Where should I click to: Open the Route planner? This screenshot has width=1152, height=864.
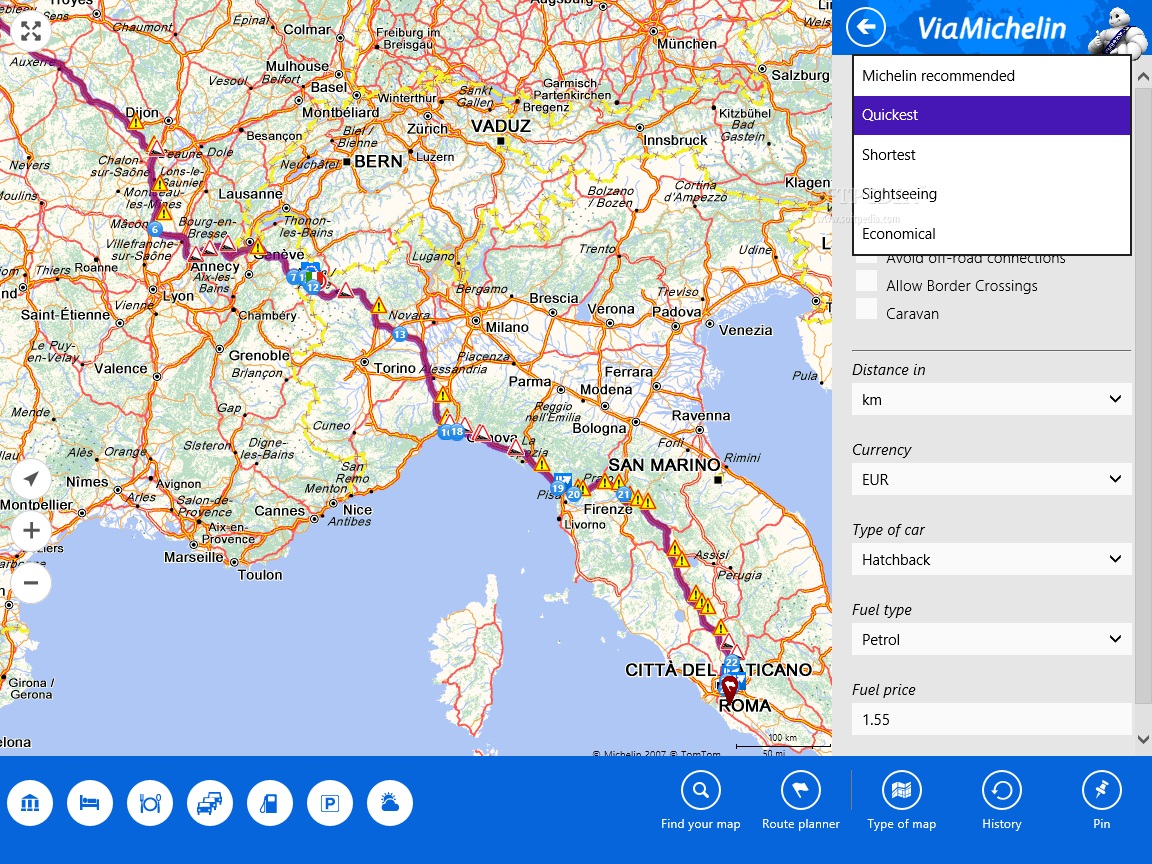[801, 801]
